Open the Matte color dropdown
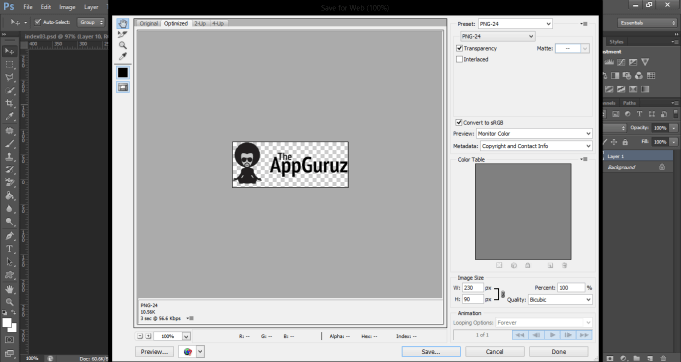The image size is (681, 362). point(572,49)
